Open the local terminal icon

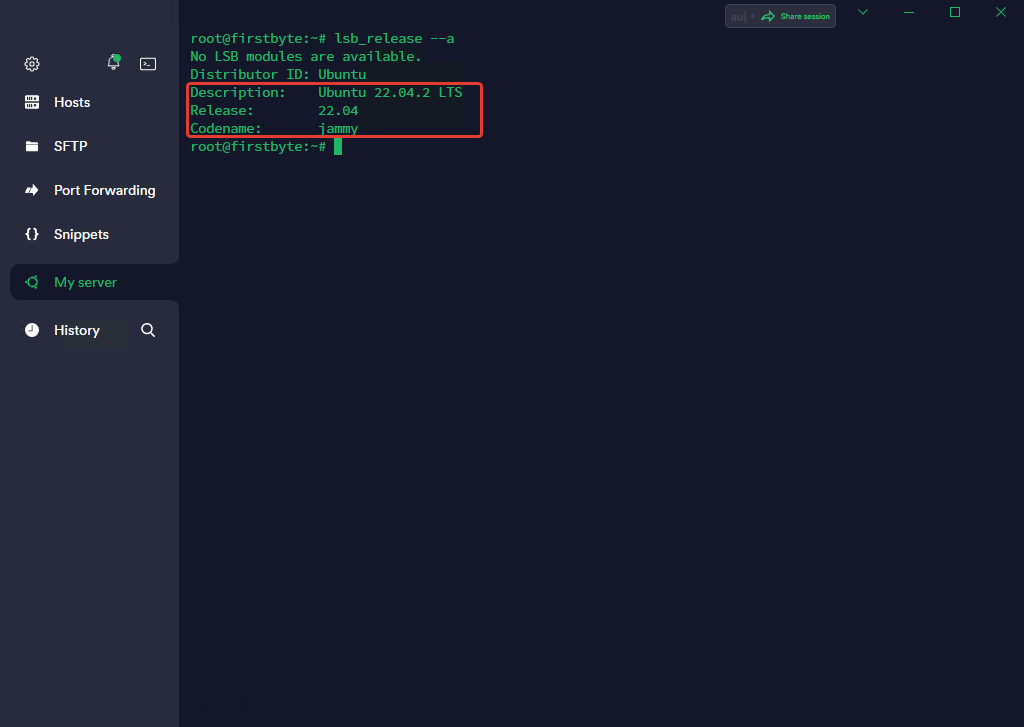[x=148, y=64]
